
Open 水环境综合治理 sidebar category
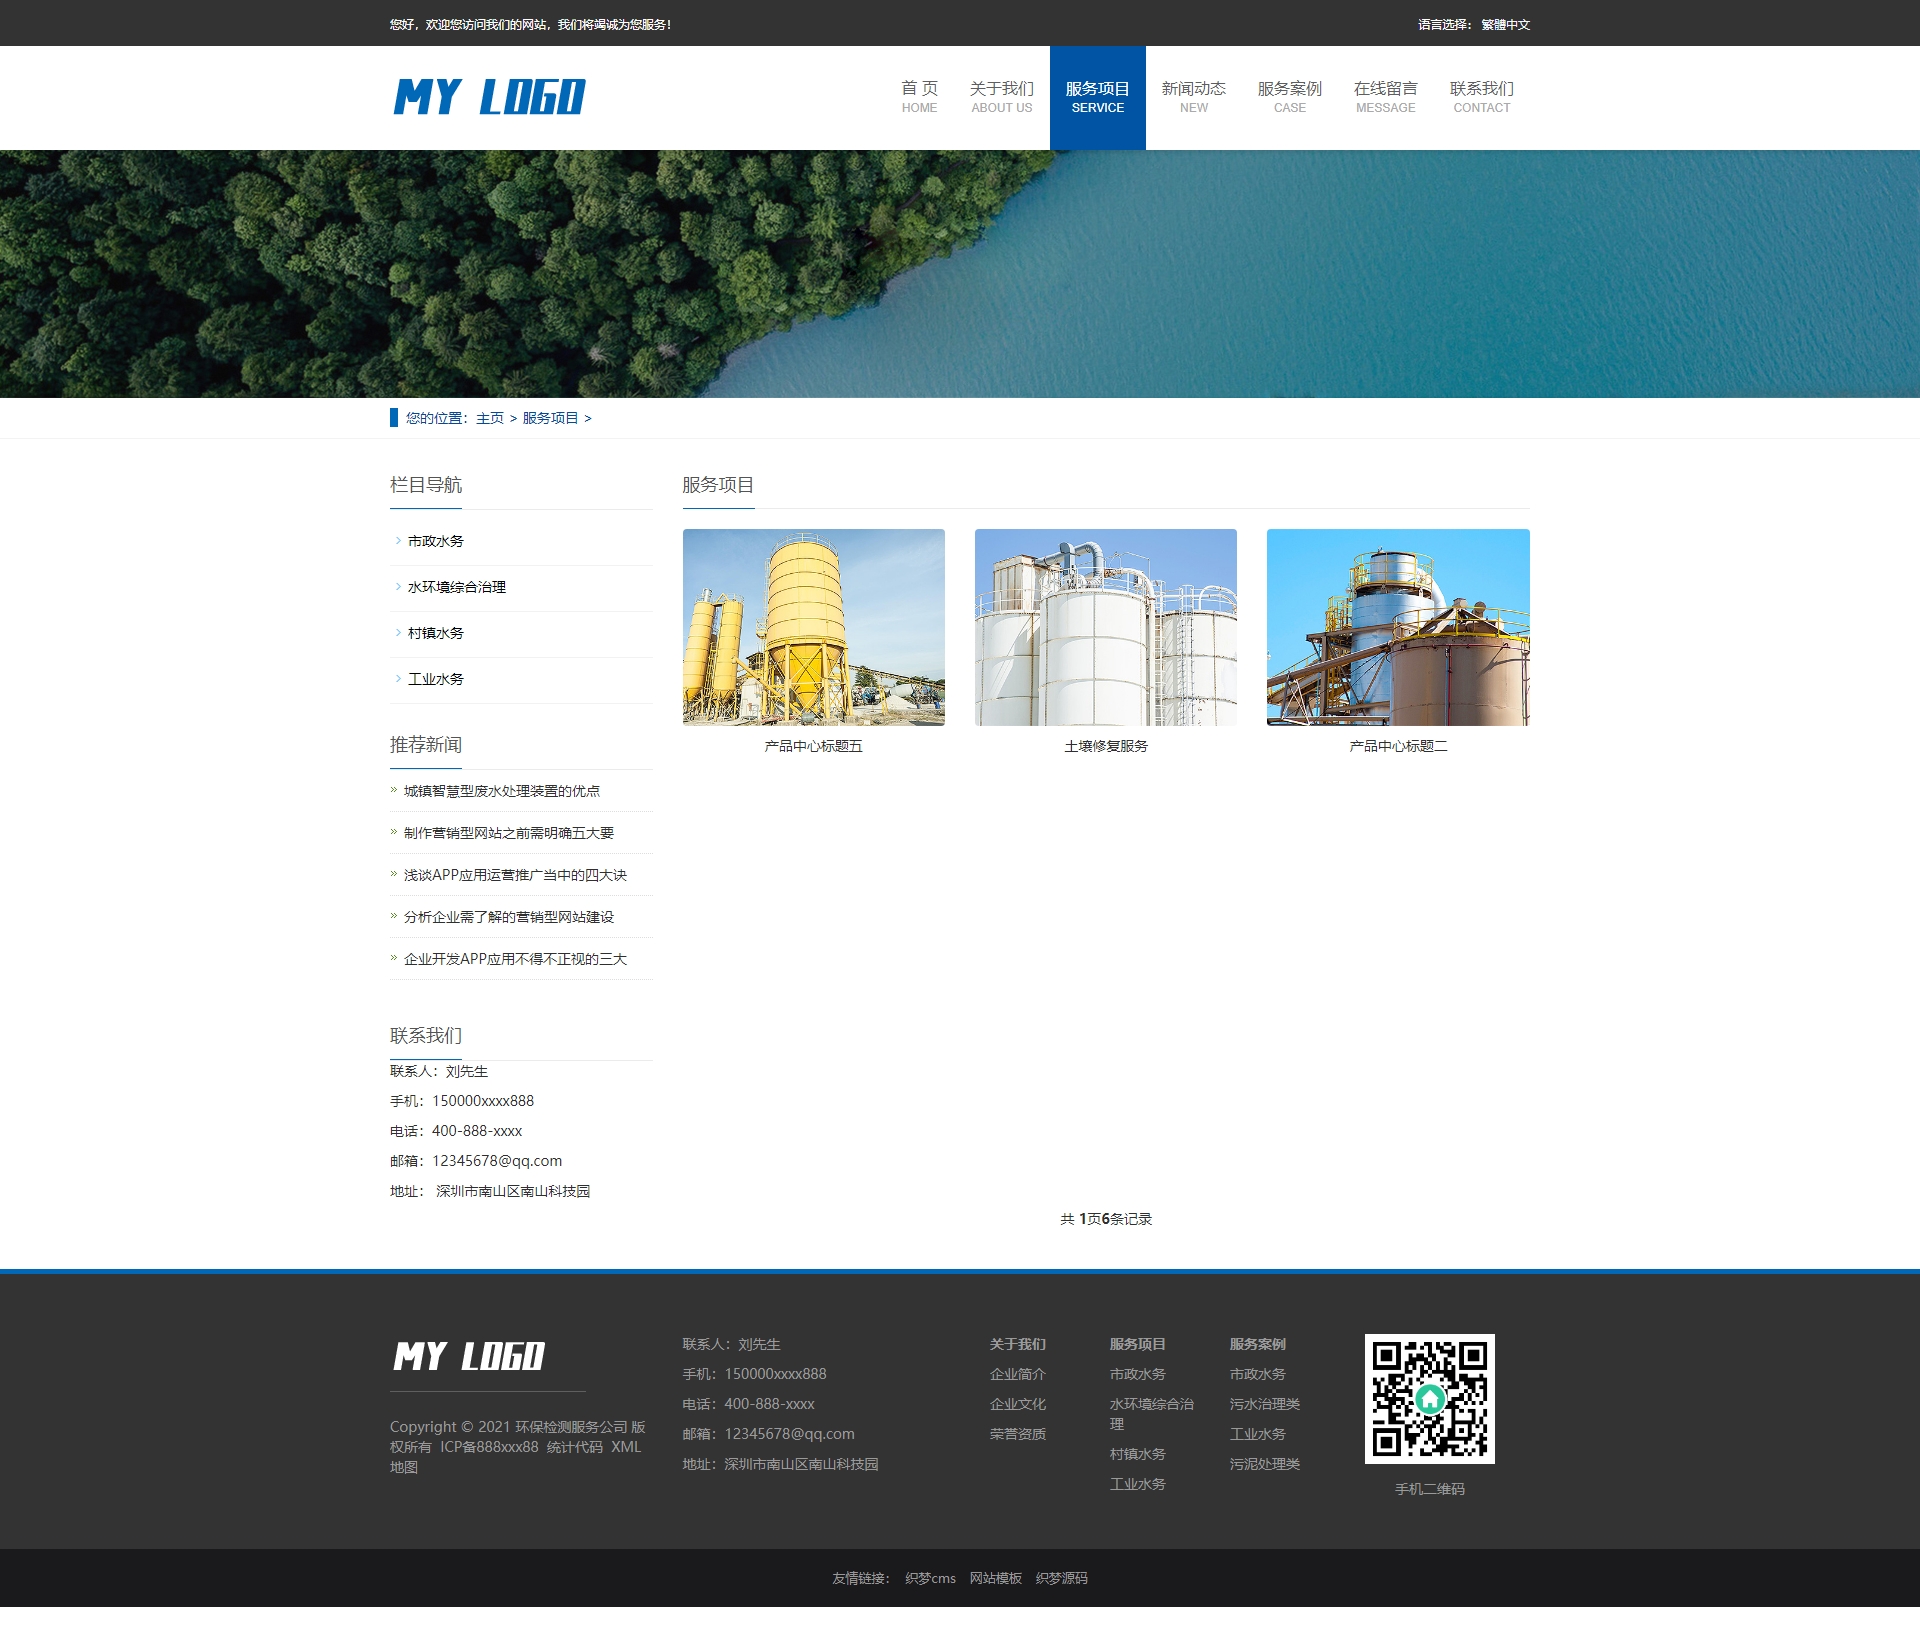tap(457, 587)
